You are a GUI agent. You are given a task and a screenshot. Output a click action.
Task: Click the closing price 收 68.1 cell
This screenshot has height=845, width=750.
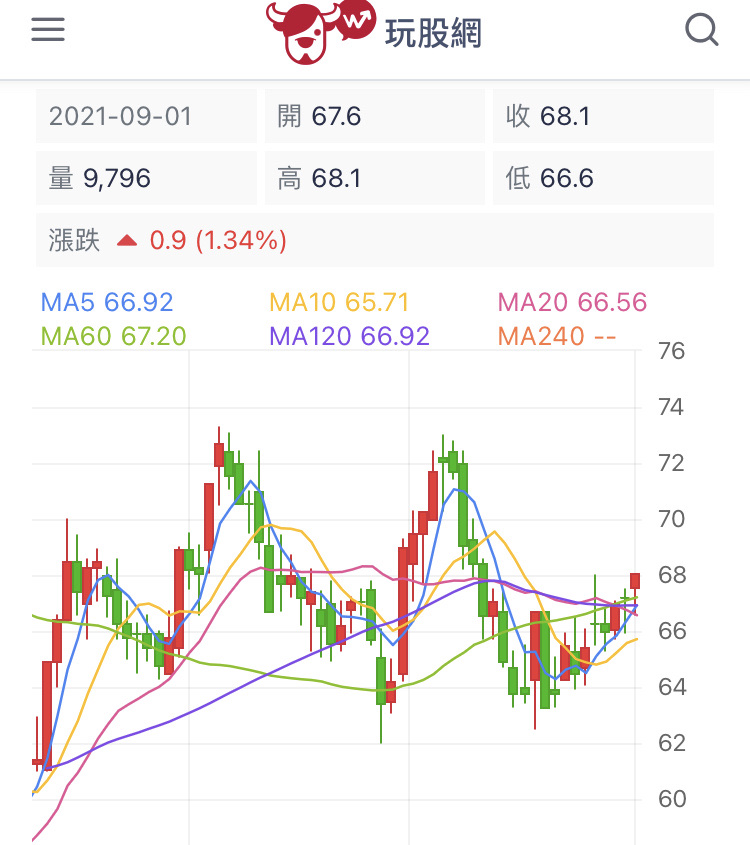(603, 116)
